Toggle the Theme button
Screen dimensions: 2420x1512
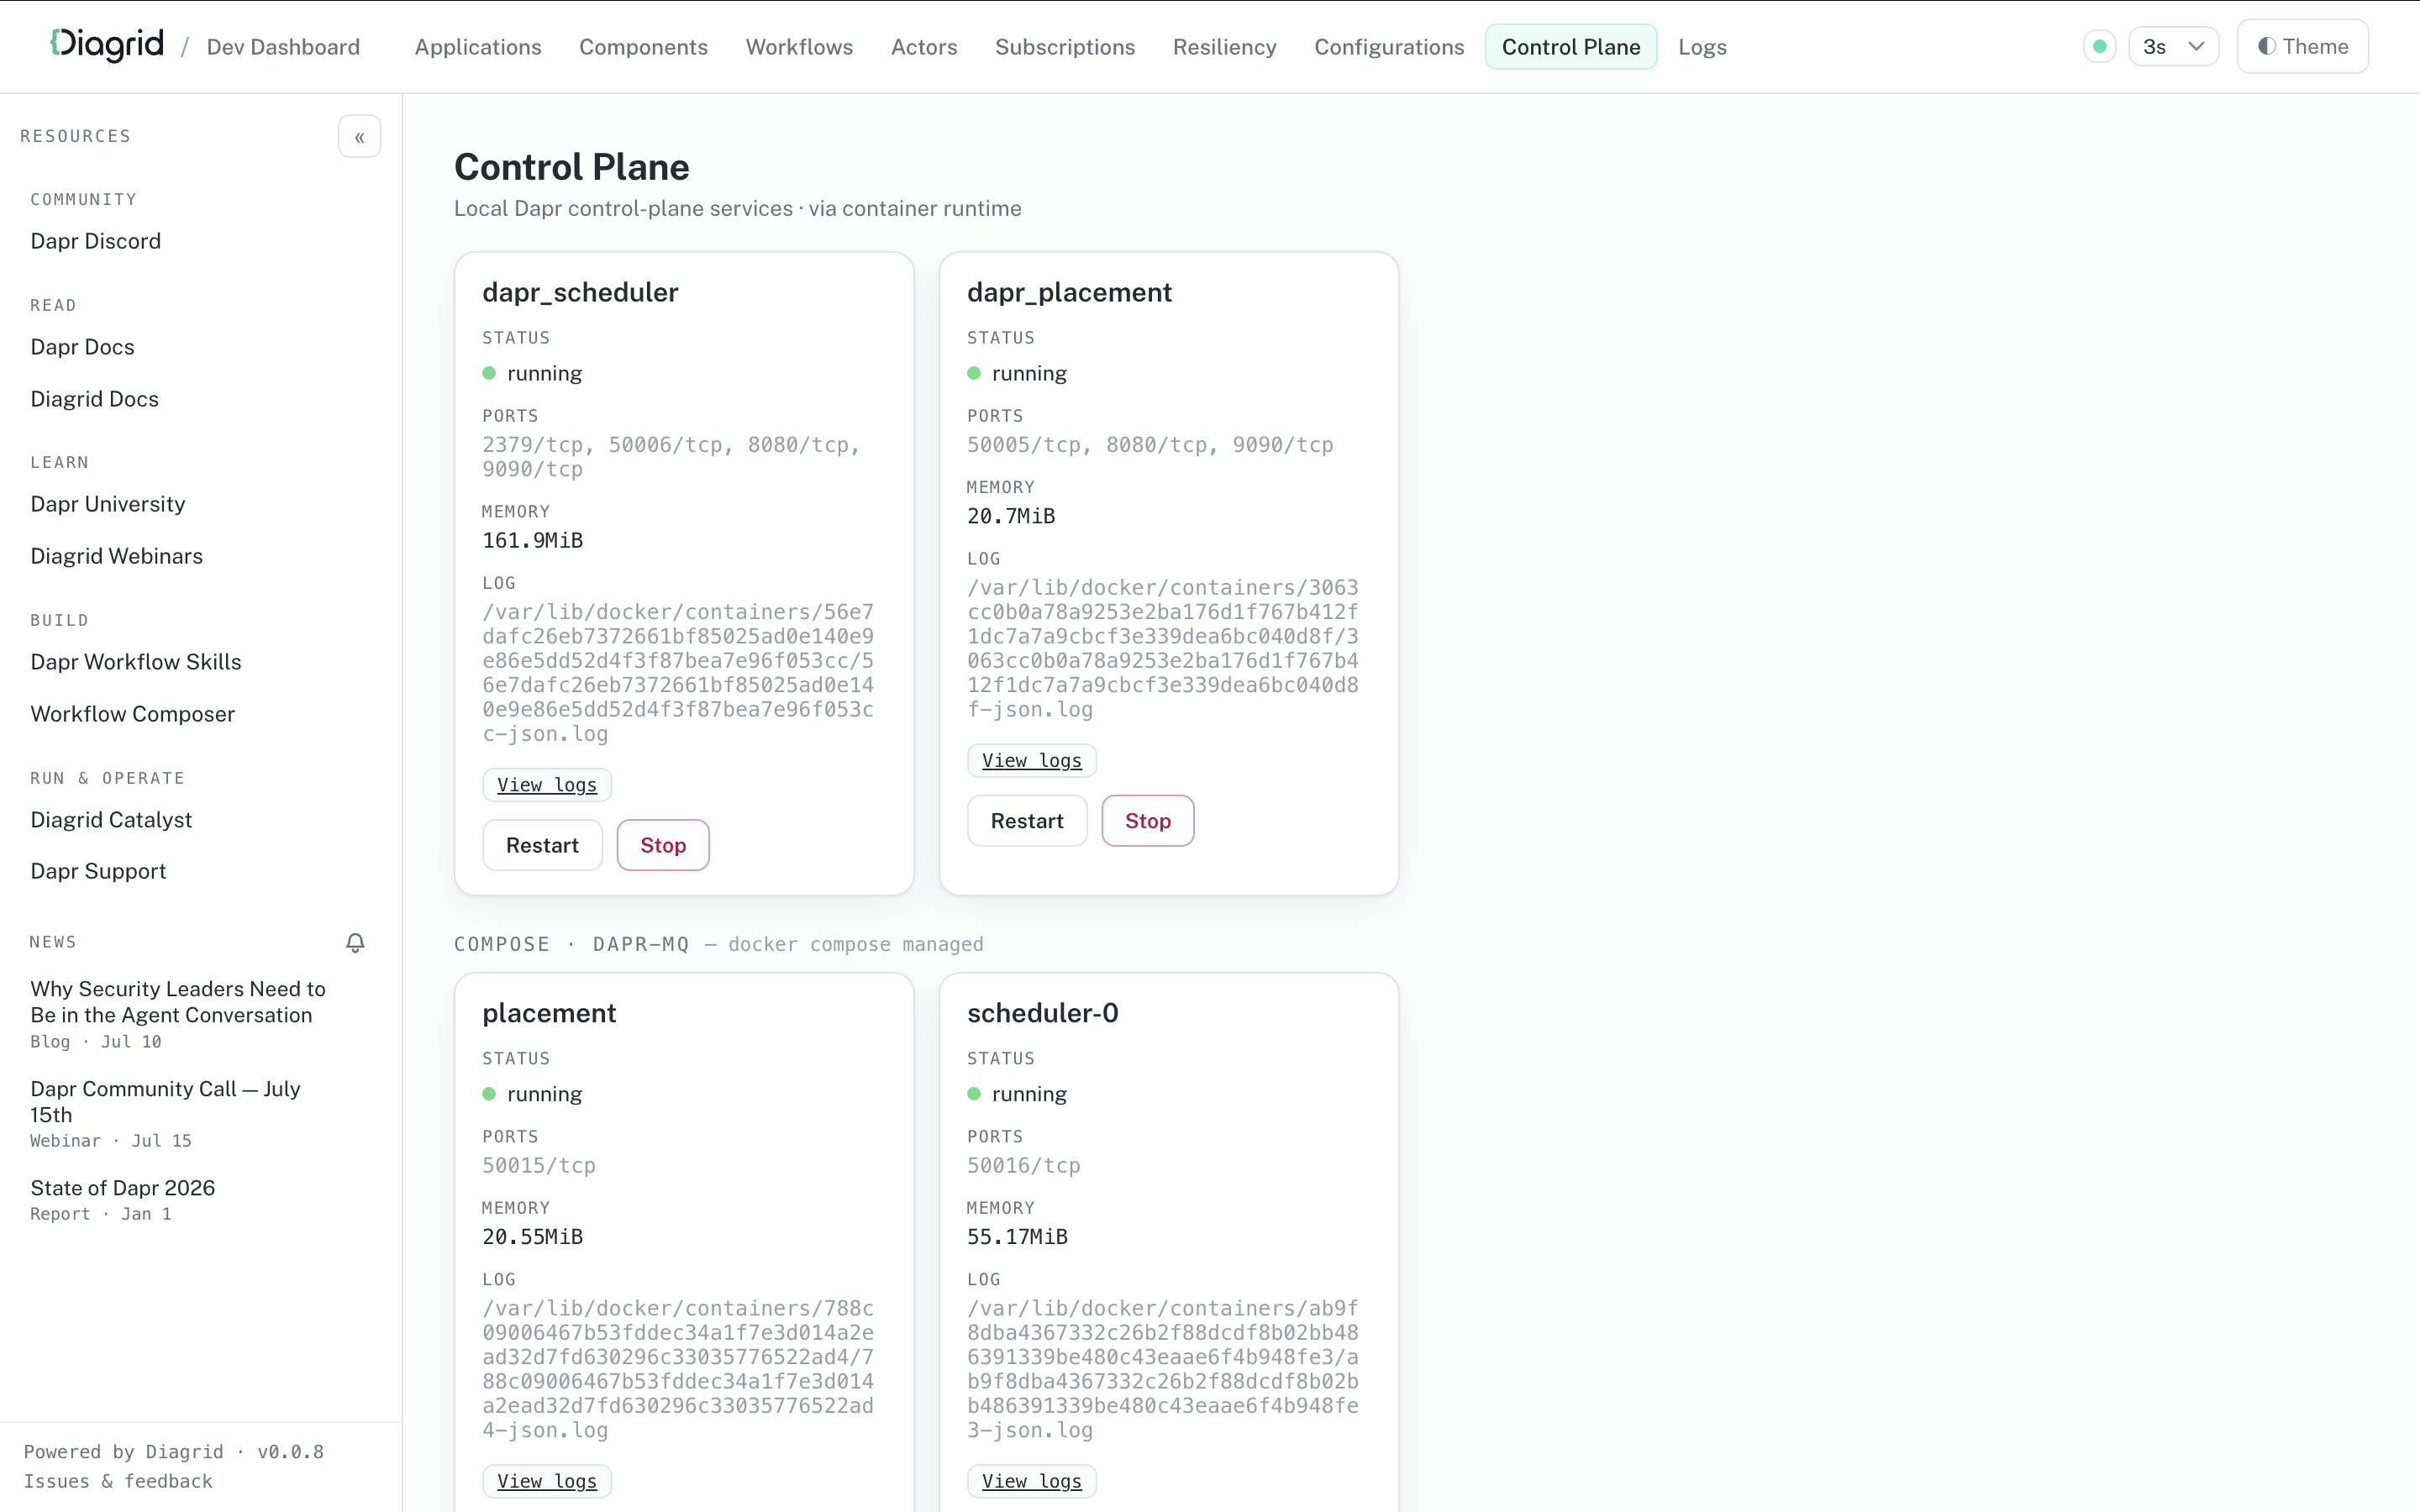point(2302,46)
